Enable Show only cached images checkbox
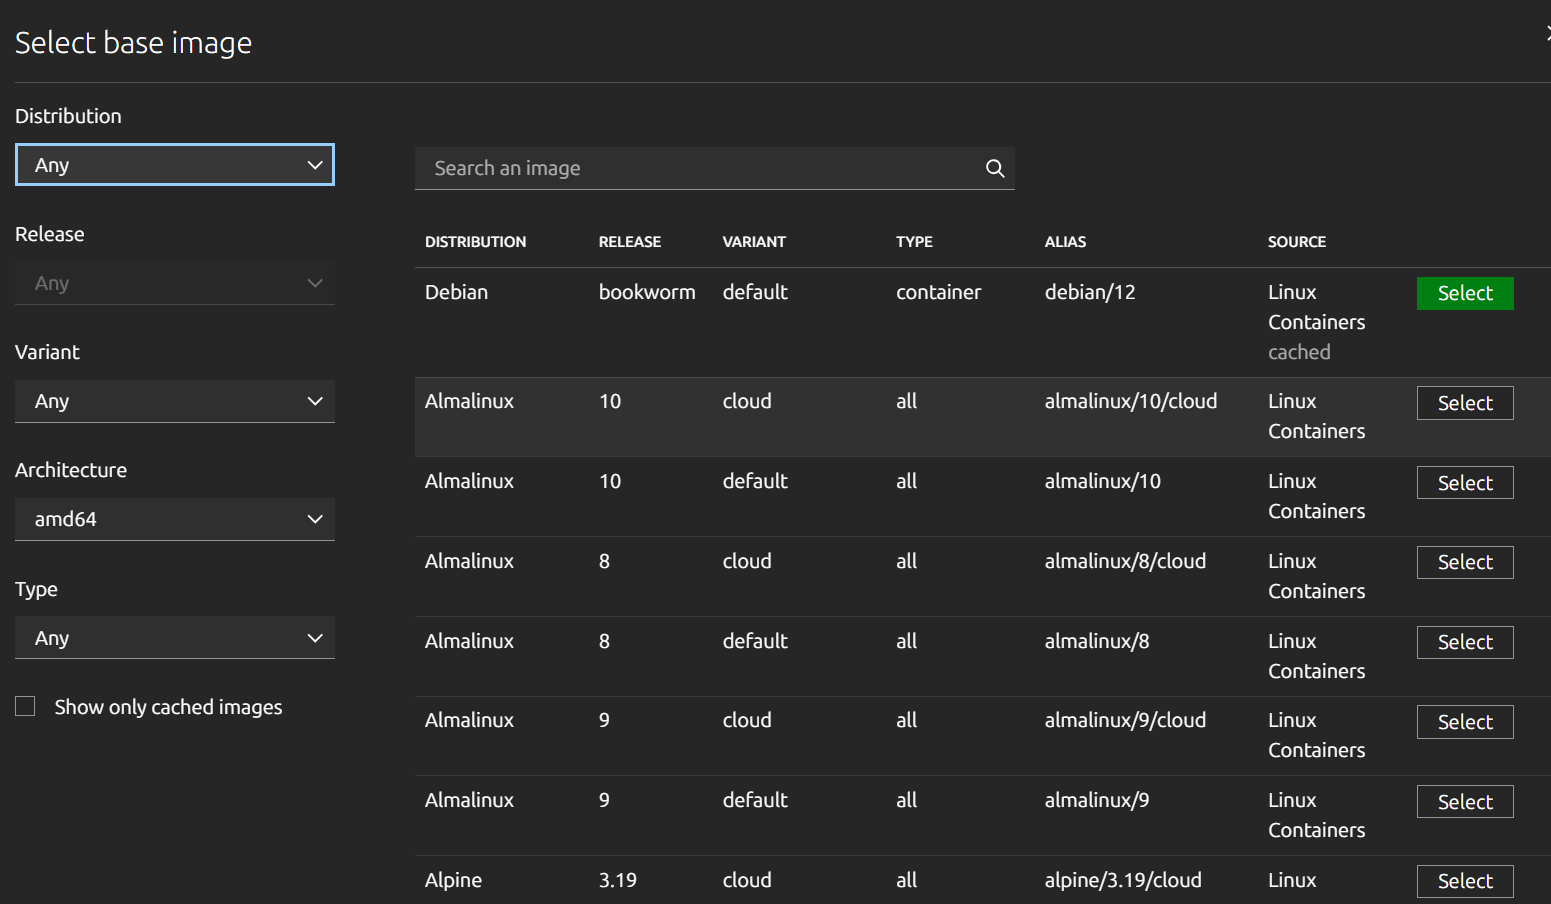 tap(25, 707)
